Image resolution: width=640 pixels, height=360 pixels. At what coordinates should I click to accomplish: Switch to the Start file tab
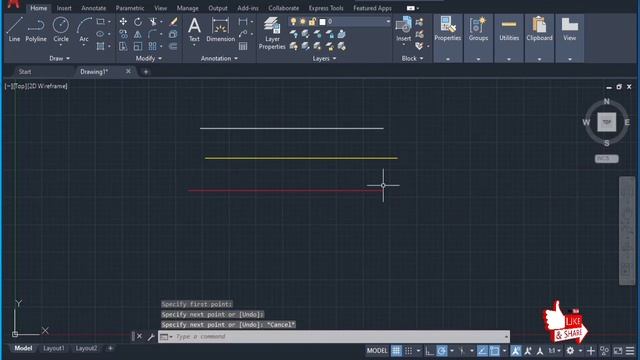tap(25, 72)
